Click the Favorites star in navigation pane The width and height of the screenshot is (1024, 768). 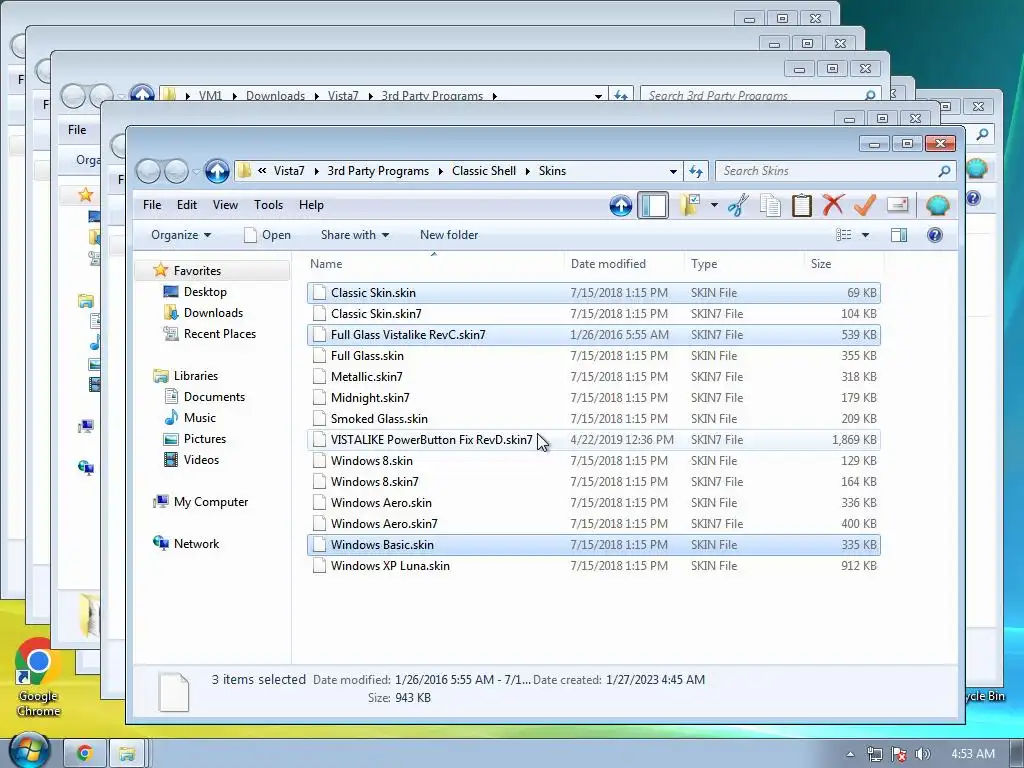(160, 270)
